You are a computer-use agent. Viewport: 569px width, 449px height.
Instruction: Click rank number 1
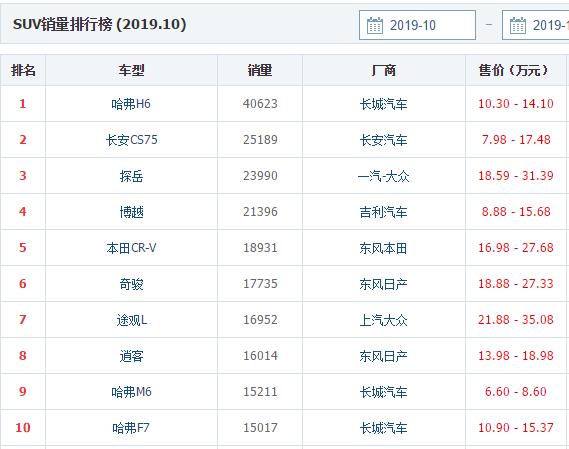click(22, 104)
